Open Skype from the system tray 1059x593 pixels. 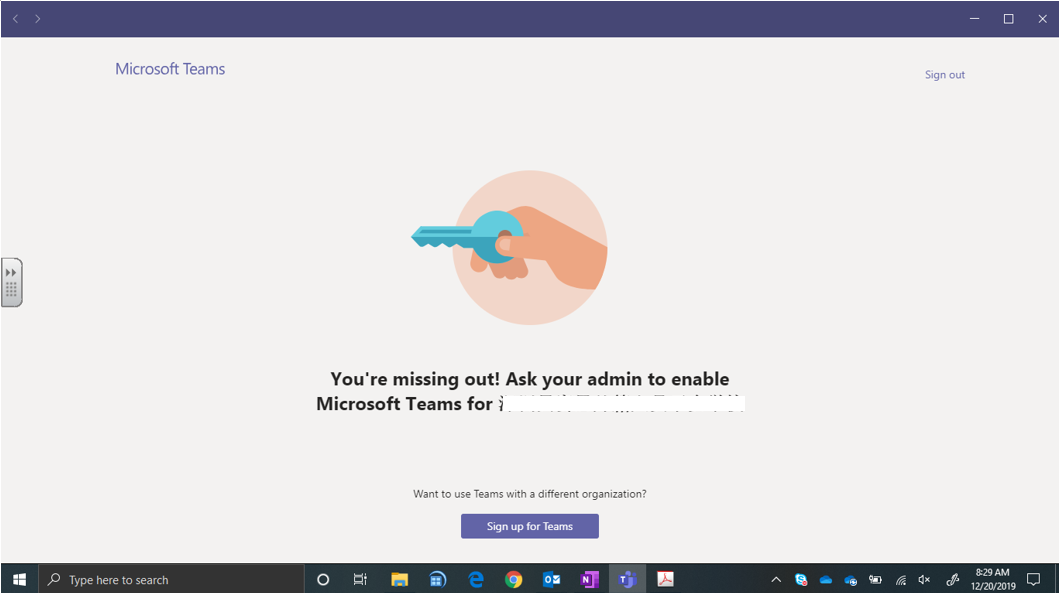click(801, 579)
